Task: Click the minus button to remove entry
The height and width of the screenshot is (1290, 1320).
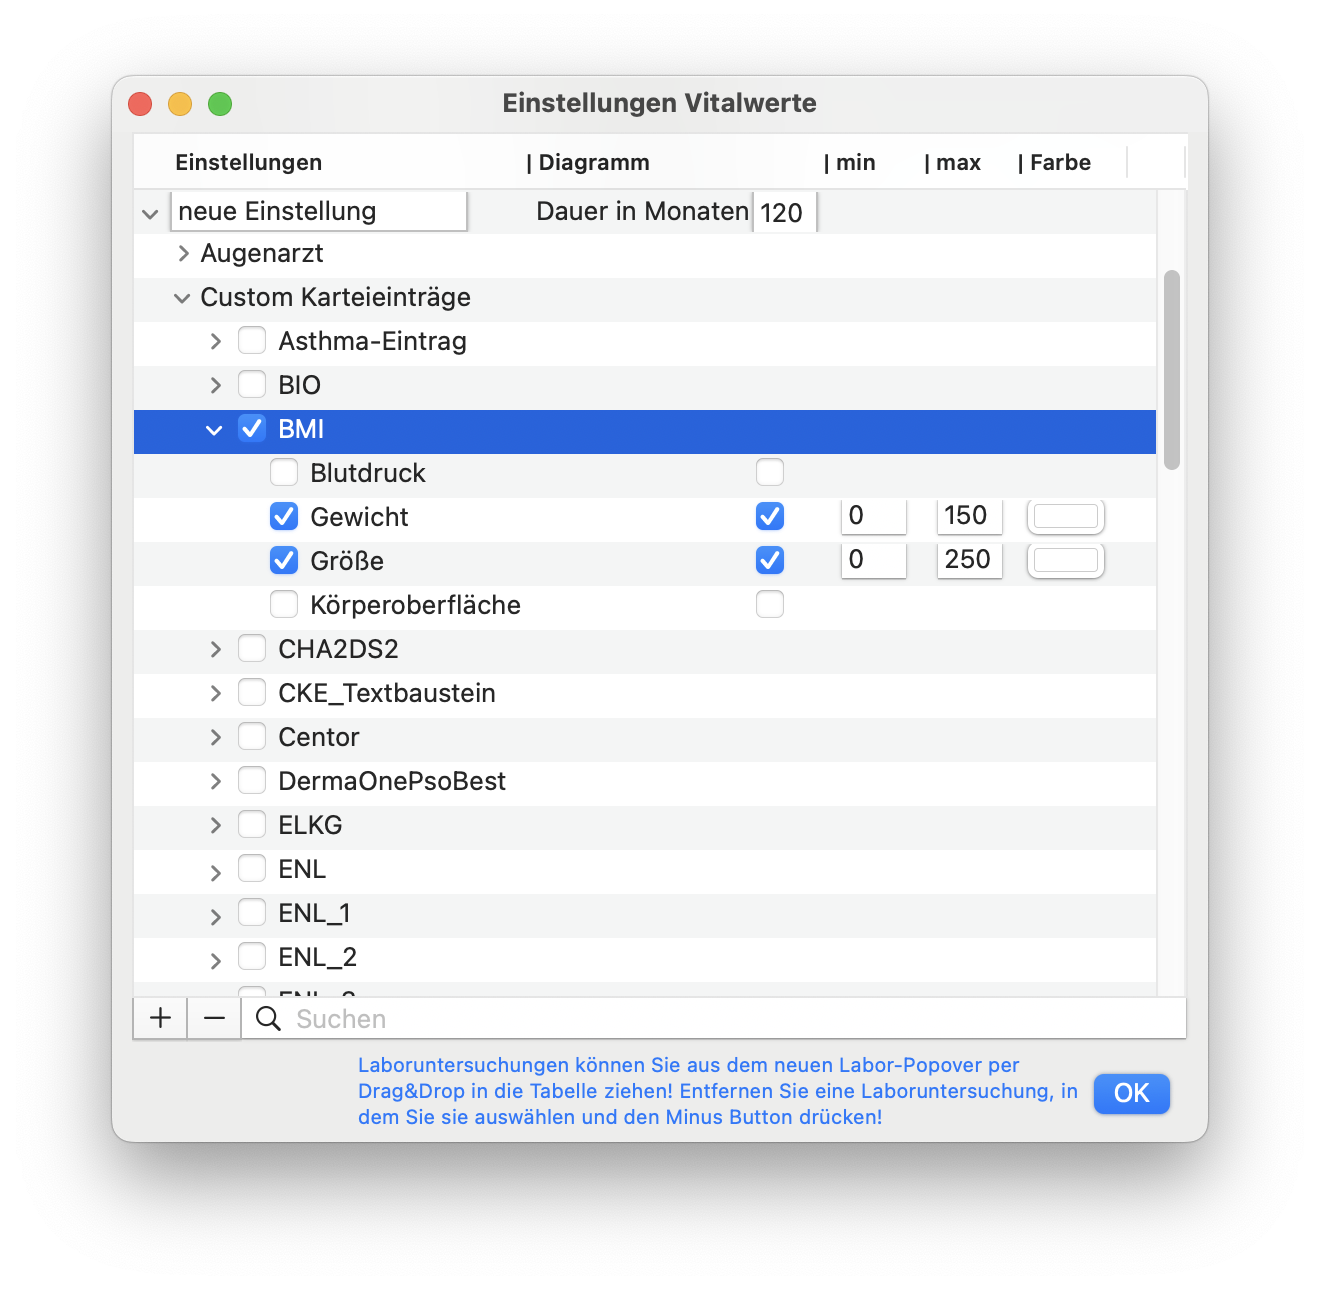Action: pos(214,1018)
